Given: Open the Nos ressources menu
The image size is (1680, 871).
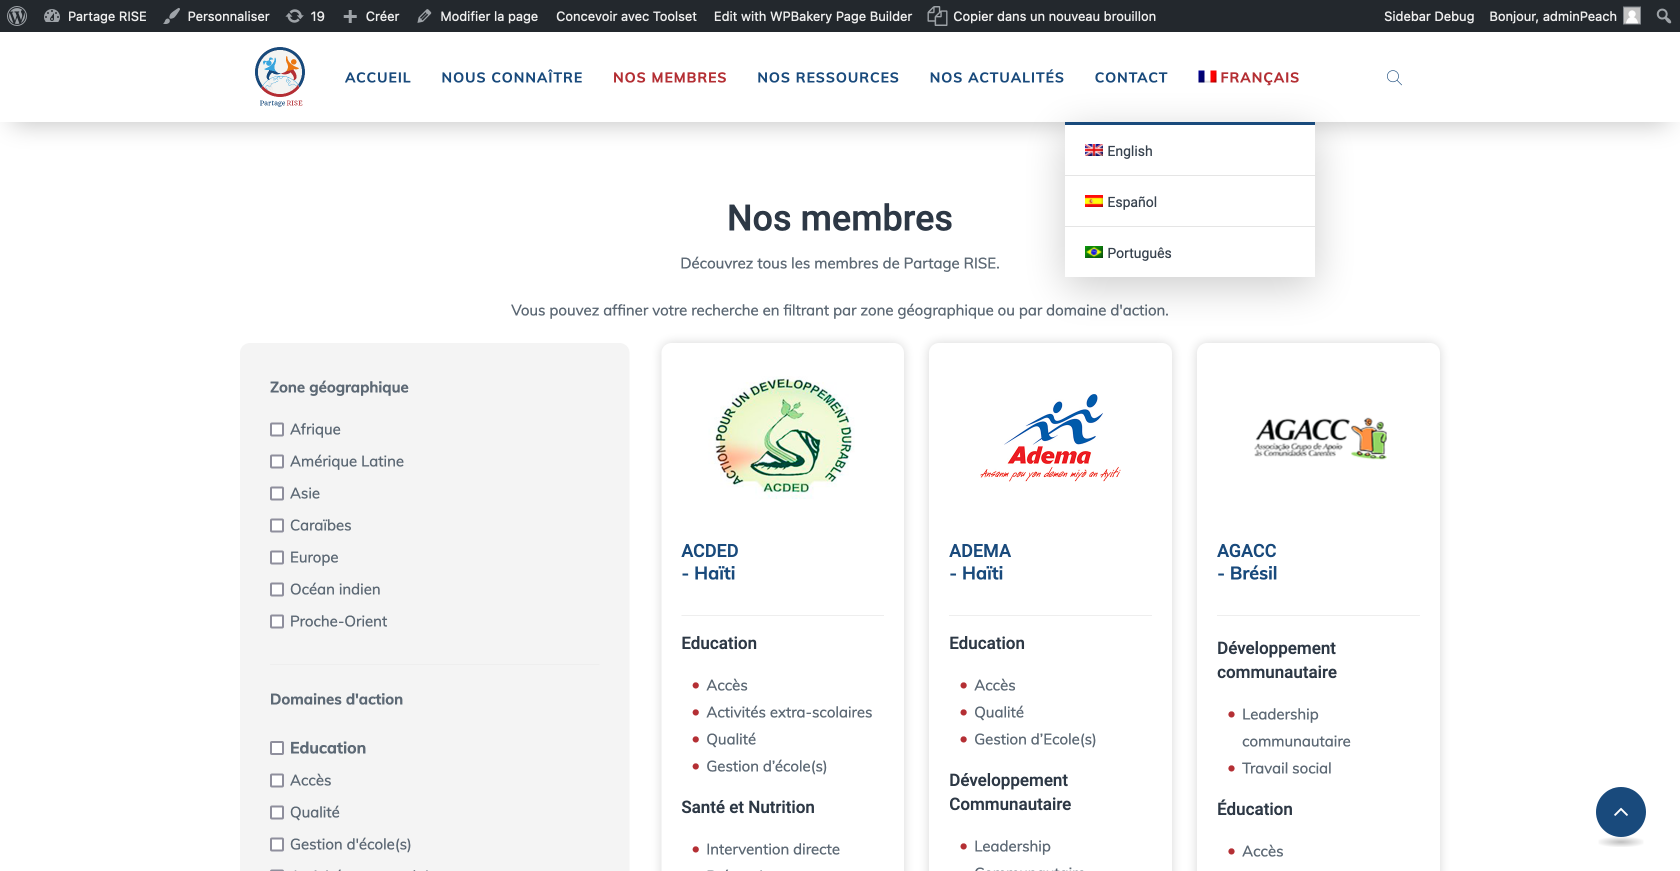Looking at the screenshot, I should (828, 77).
